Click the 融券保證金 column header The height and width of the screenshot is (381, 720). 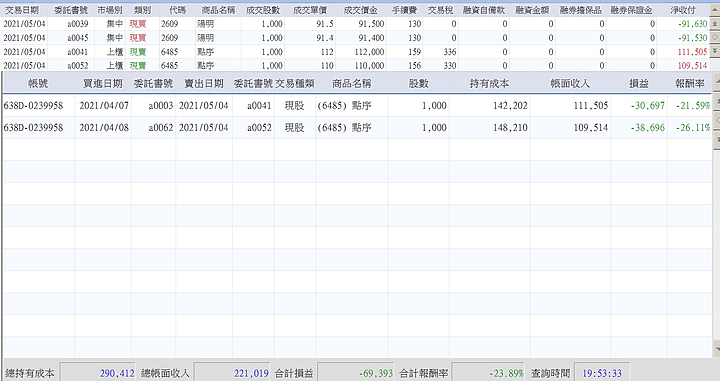click(631, 10)
